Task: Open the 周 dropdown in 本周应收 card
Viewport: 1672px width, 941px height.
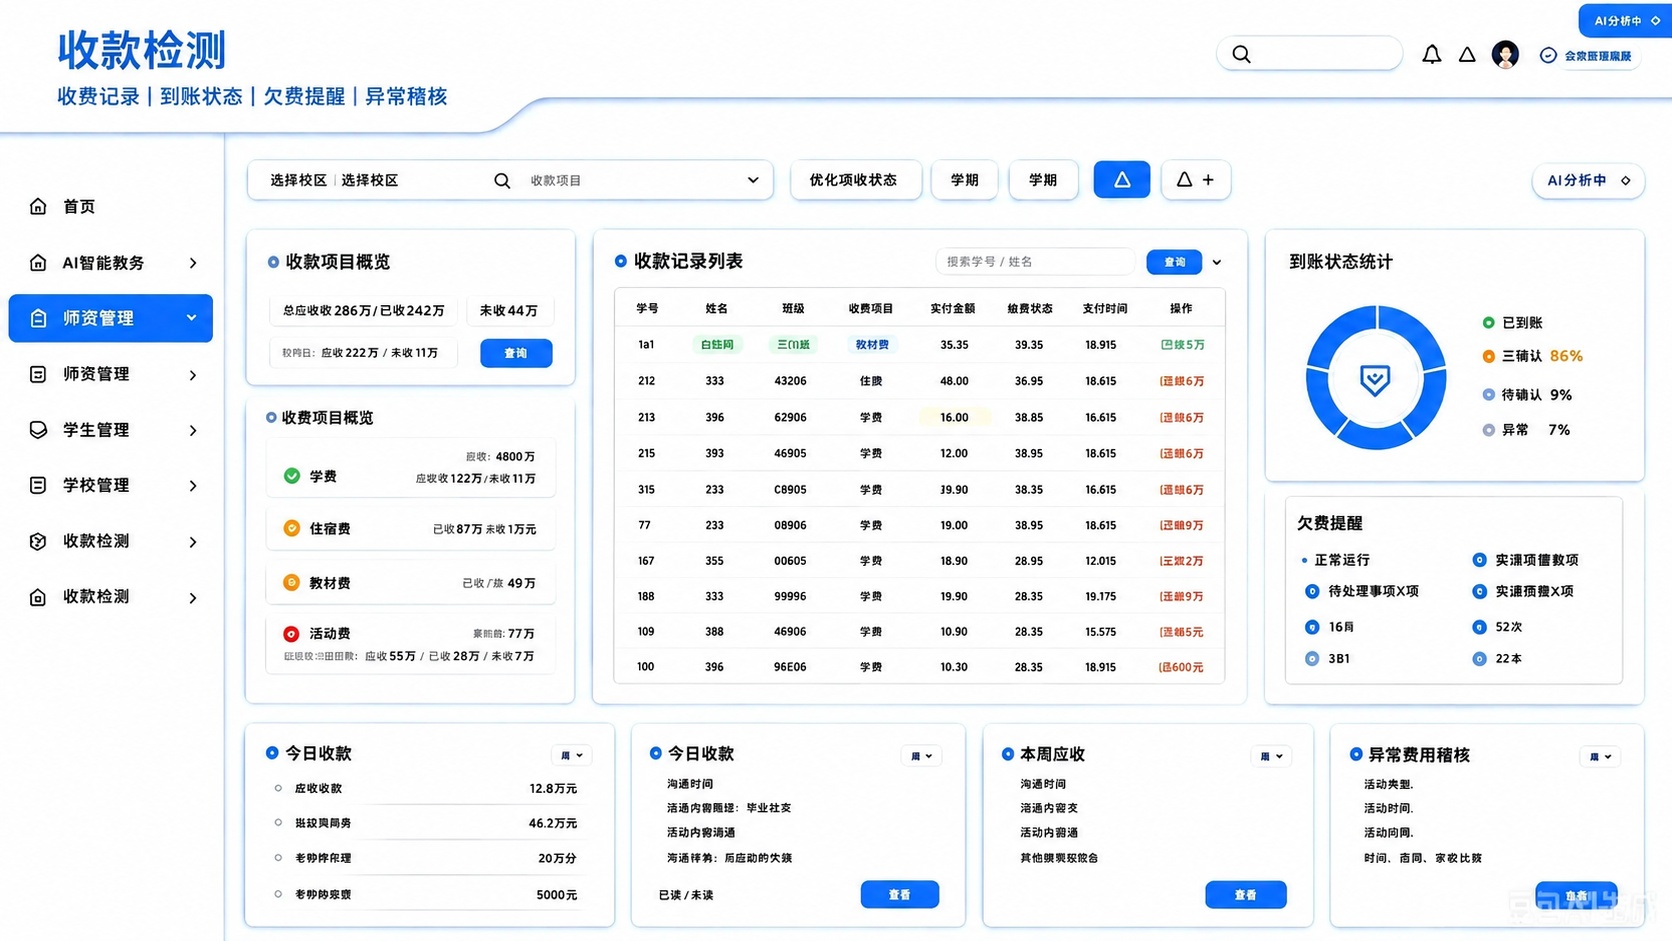Action: [1271, 756]
